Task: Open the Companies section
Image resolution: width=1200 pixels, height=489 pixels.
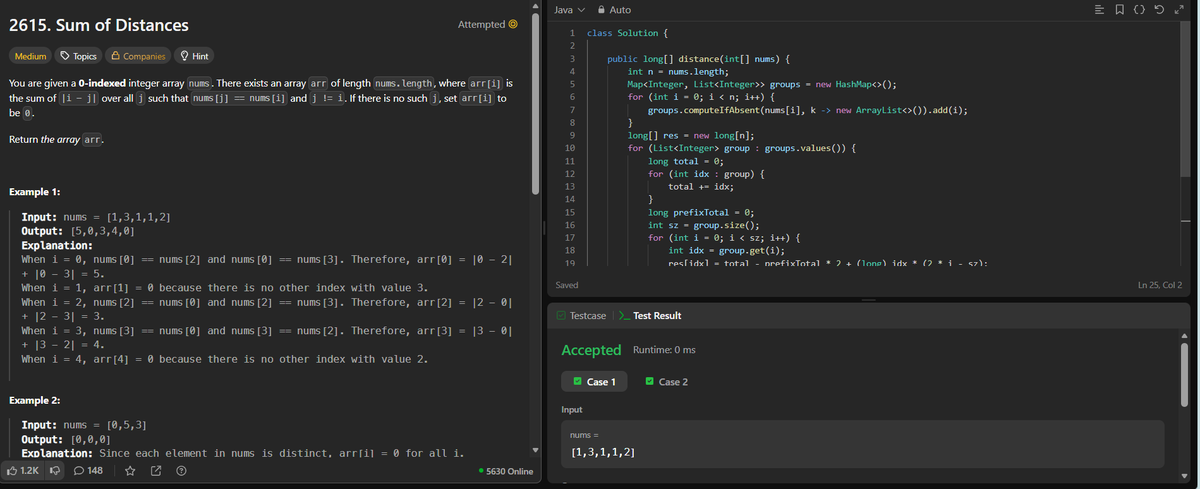Action: pyautogui.click(x=138, y=56)
